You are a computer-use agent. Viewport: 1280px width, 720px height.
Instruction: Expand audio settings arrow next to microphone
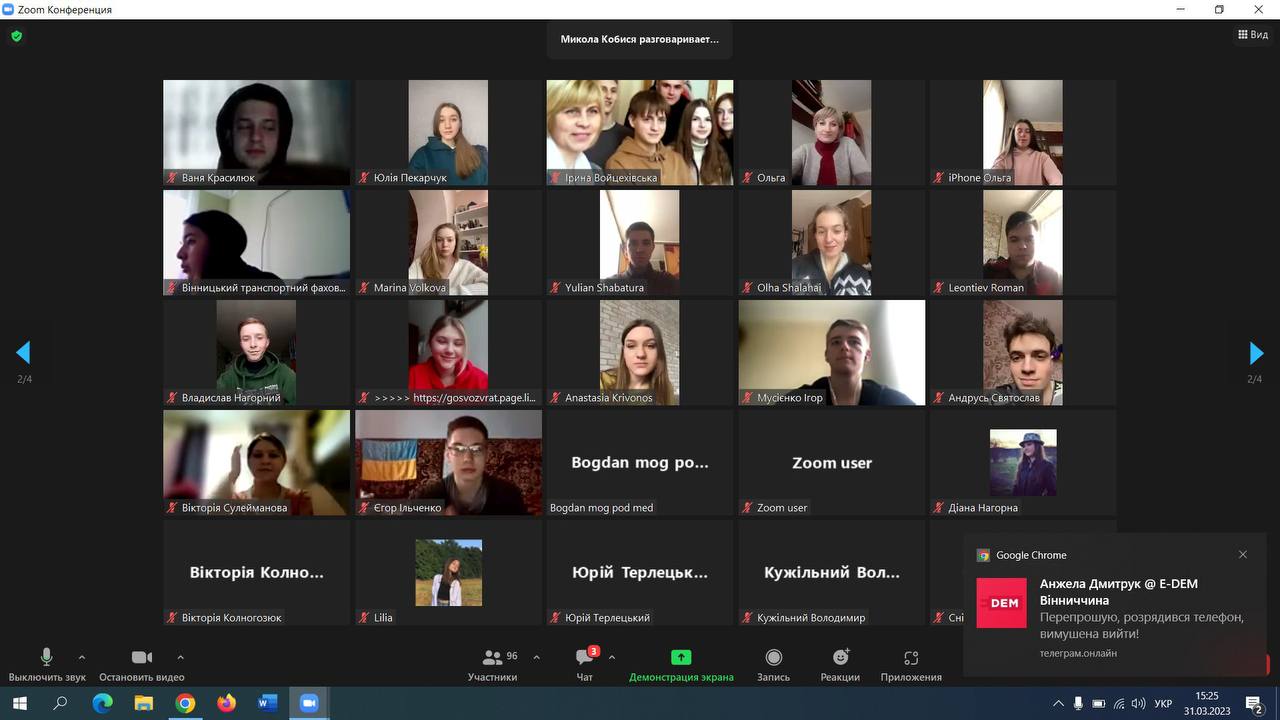[x=82, y=657]
